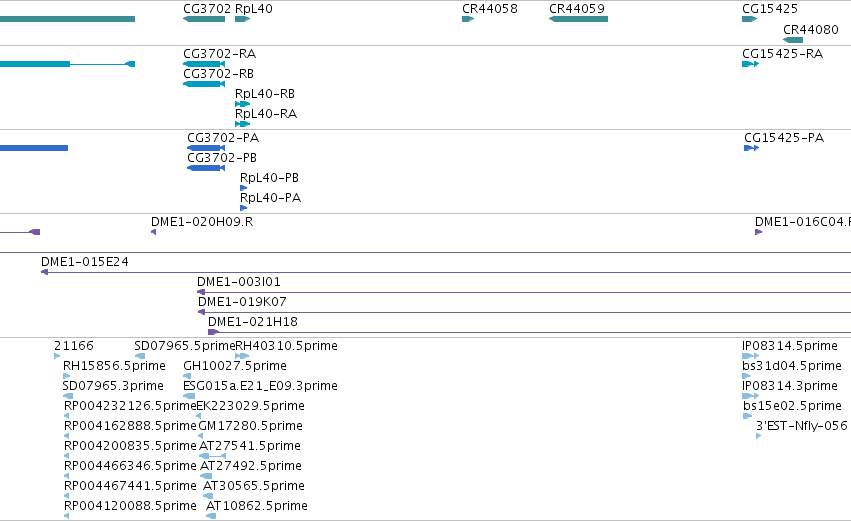851x521 pixels.
Task: Open transcript CG15425-RA
Action: [x=751, y=64]
